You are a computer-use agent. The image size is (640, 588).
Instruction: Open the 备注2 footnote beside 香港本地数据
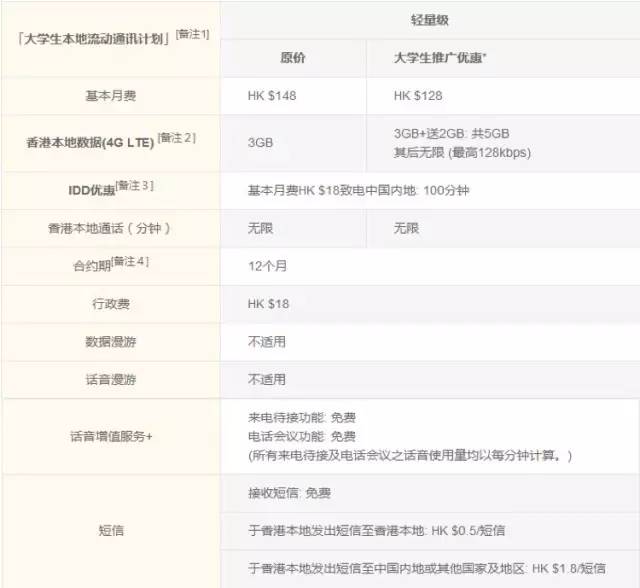click(176, 137)
